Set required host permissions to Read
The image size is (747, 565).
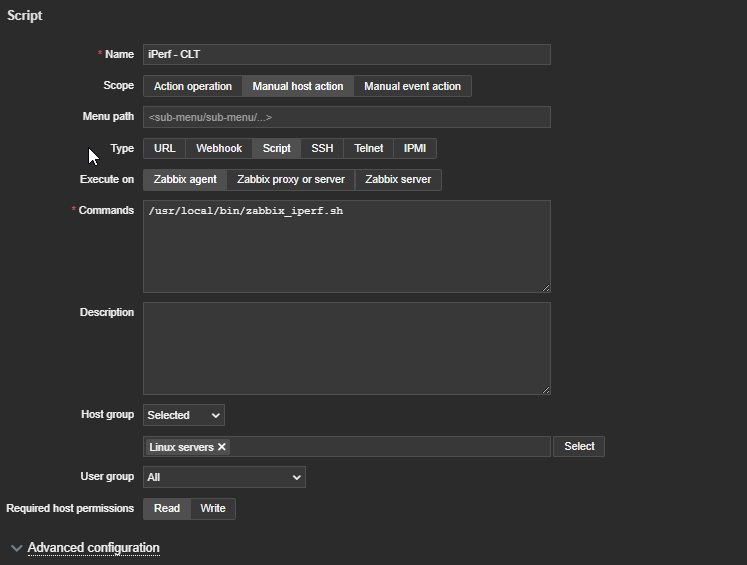(x=167, y=508)
